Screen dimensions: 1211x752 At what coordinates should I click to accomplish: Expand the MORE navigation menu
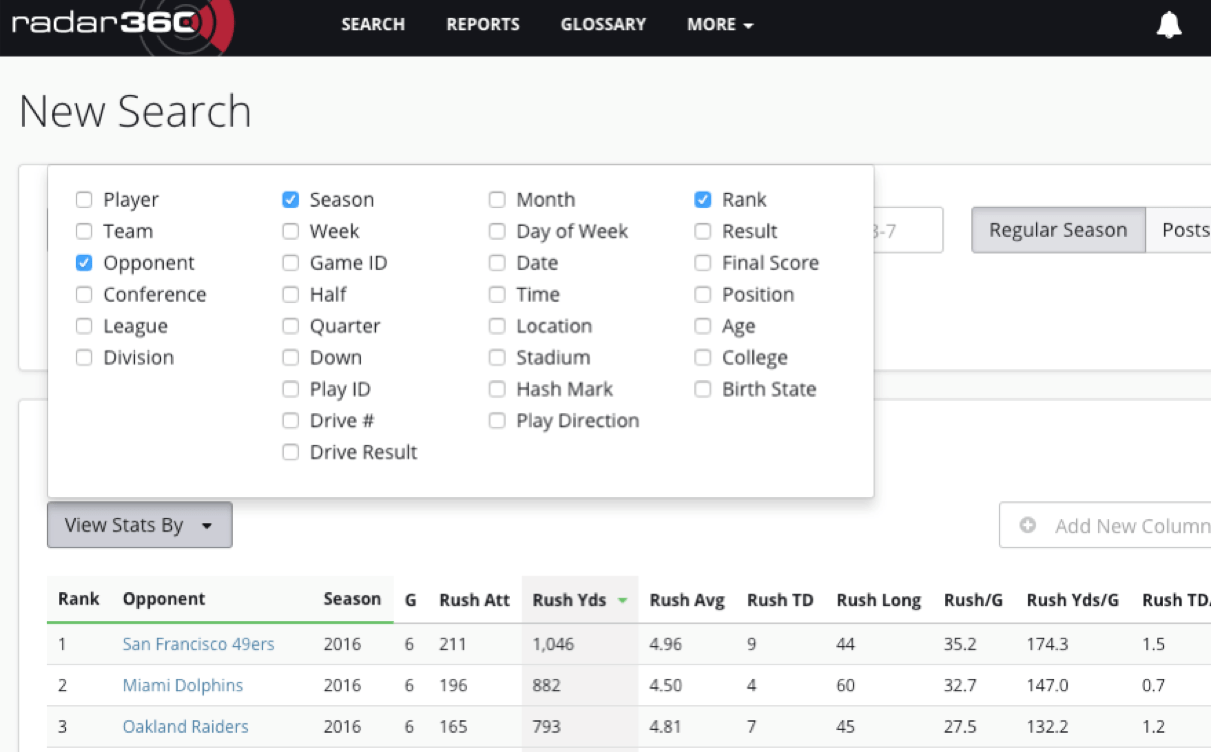719,24
